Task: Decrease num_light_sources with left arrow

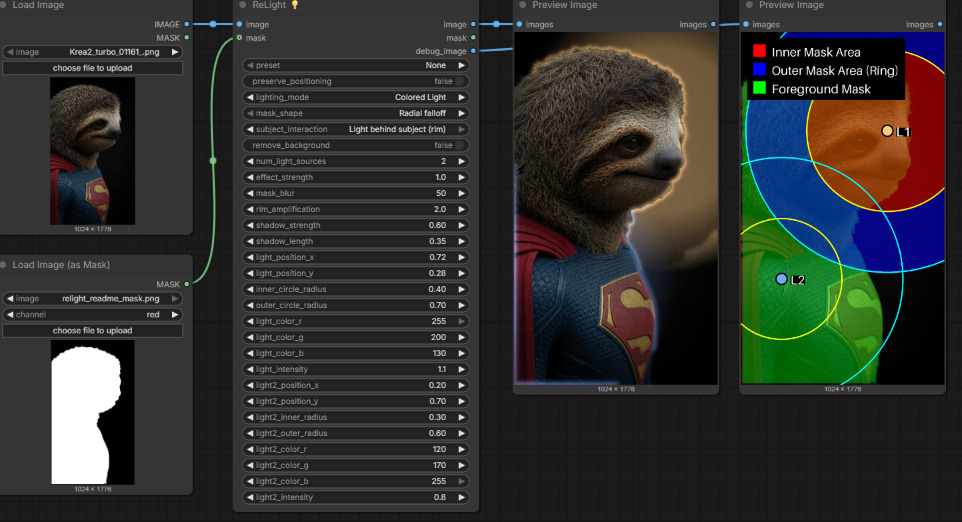Action: [x=250, y=161]
